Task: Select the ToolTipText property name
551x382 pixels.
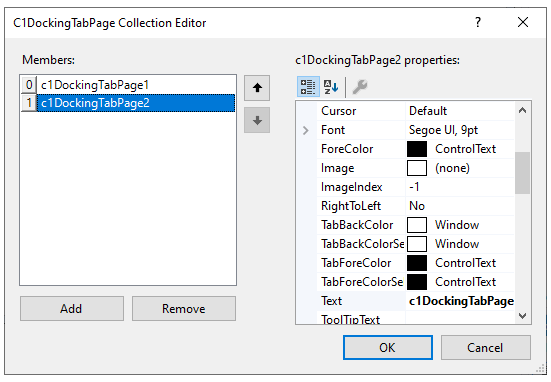Action: (350, 319)
